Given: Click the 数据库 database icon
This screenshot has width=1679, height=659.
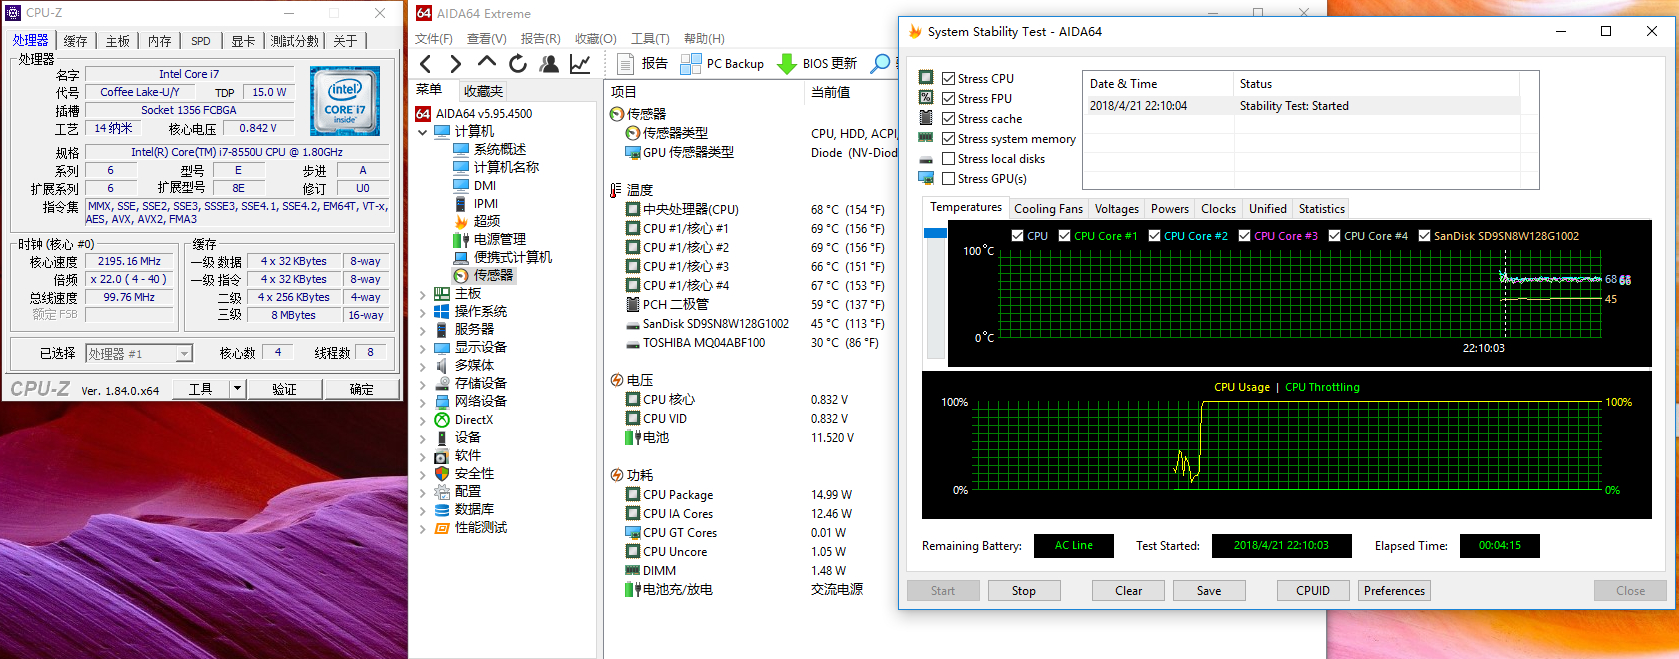Looking at the screenshot, I should 442,510.
